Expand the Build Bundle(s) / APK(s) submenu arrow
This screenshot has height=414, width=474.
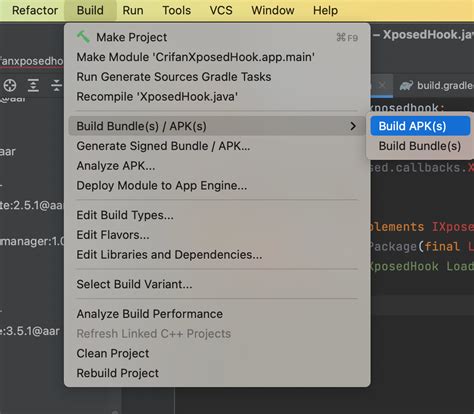(353, 126)
